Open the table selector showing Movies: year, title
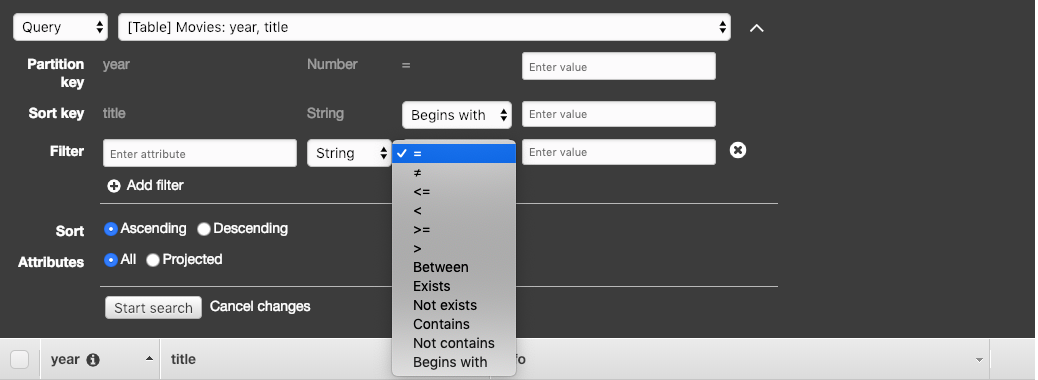Screen dimensions: 1038x380 [x=424, y=27]
